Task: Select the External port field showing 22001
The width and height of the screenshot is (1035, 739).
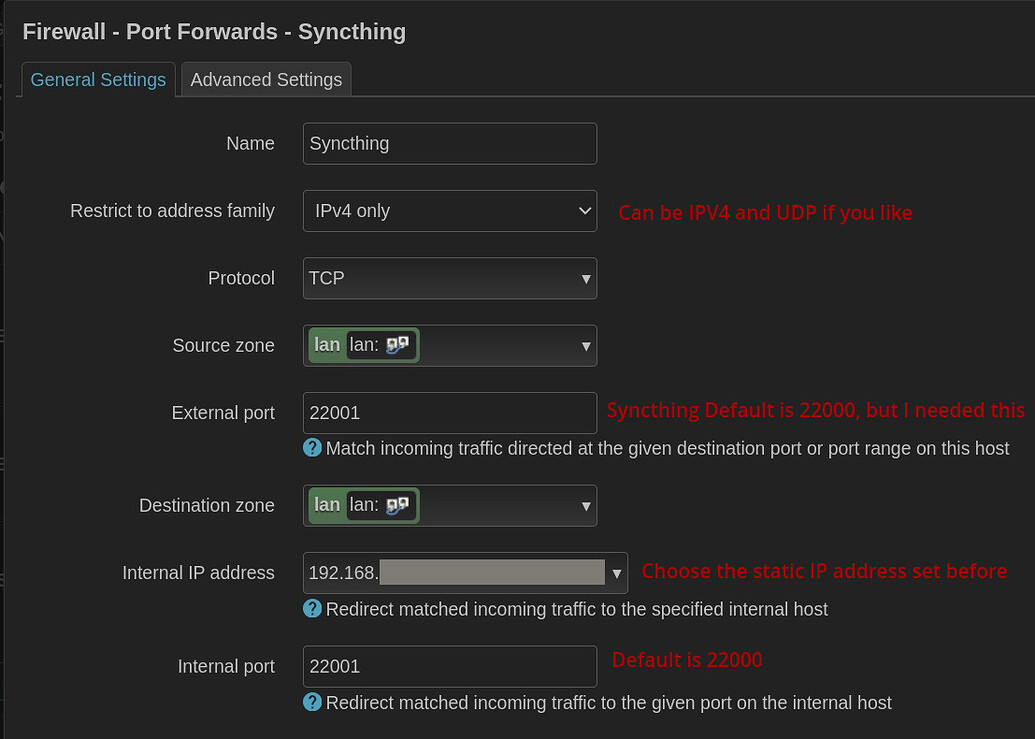Action: 449,412
